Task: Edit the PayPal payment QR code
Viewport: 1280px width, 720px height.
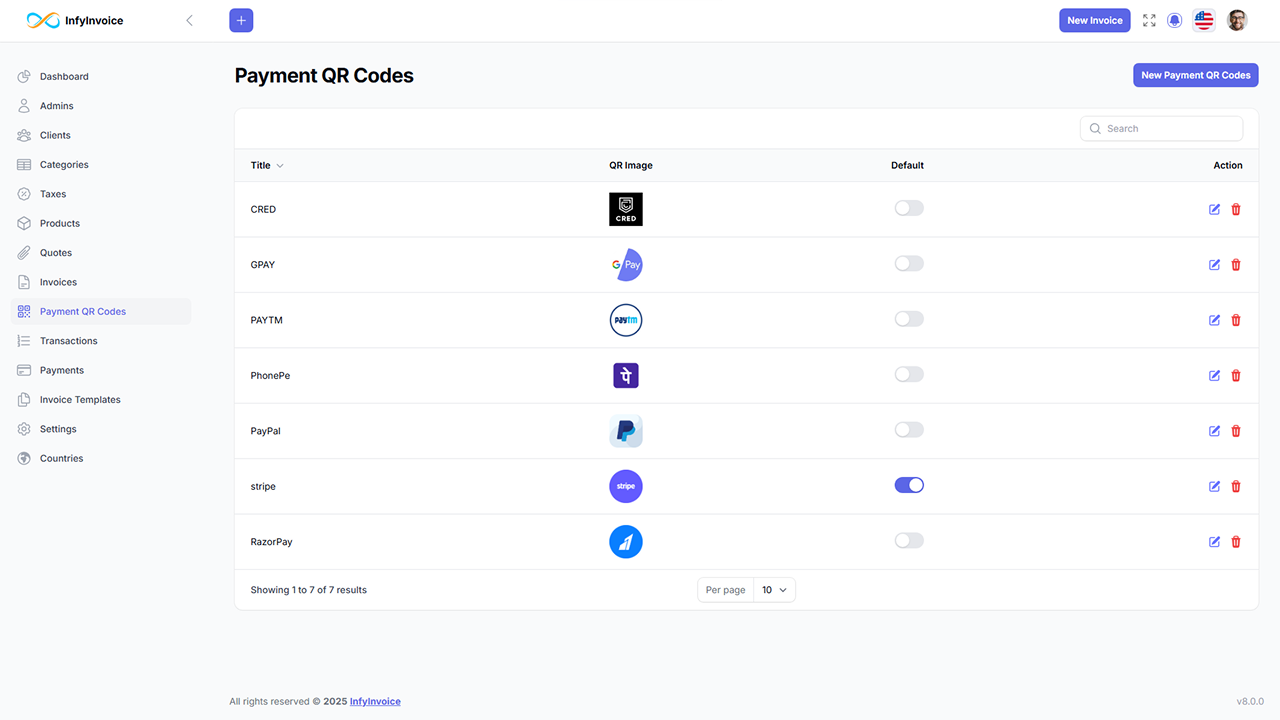Action: (x=1213, y=431)
